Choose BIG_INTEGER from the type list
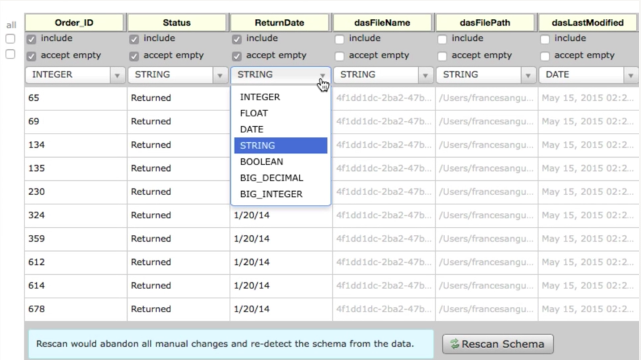641x360 pixels. (x=280, y=194)
